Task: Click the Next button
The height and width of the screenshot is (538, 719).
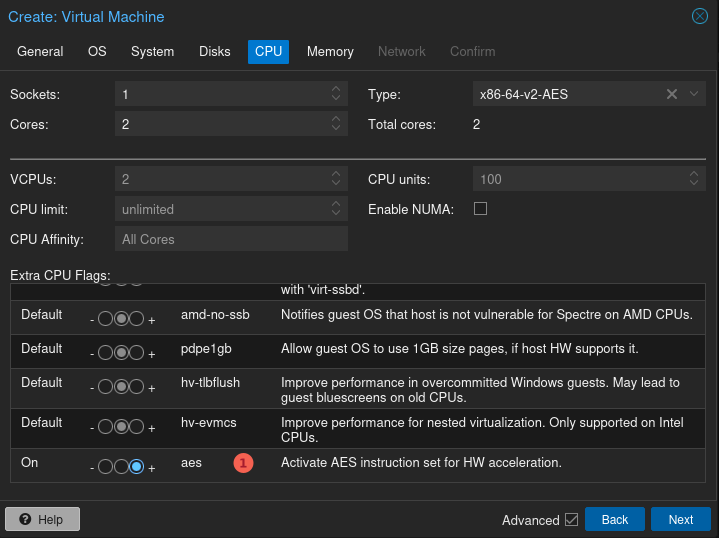Action: pos(680,520)
